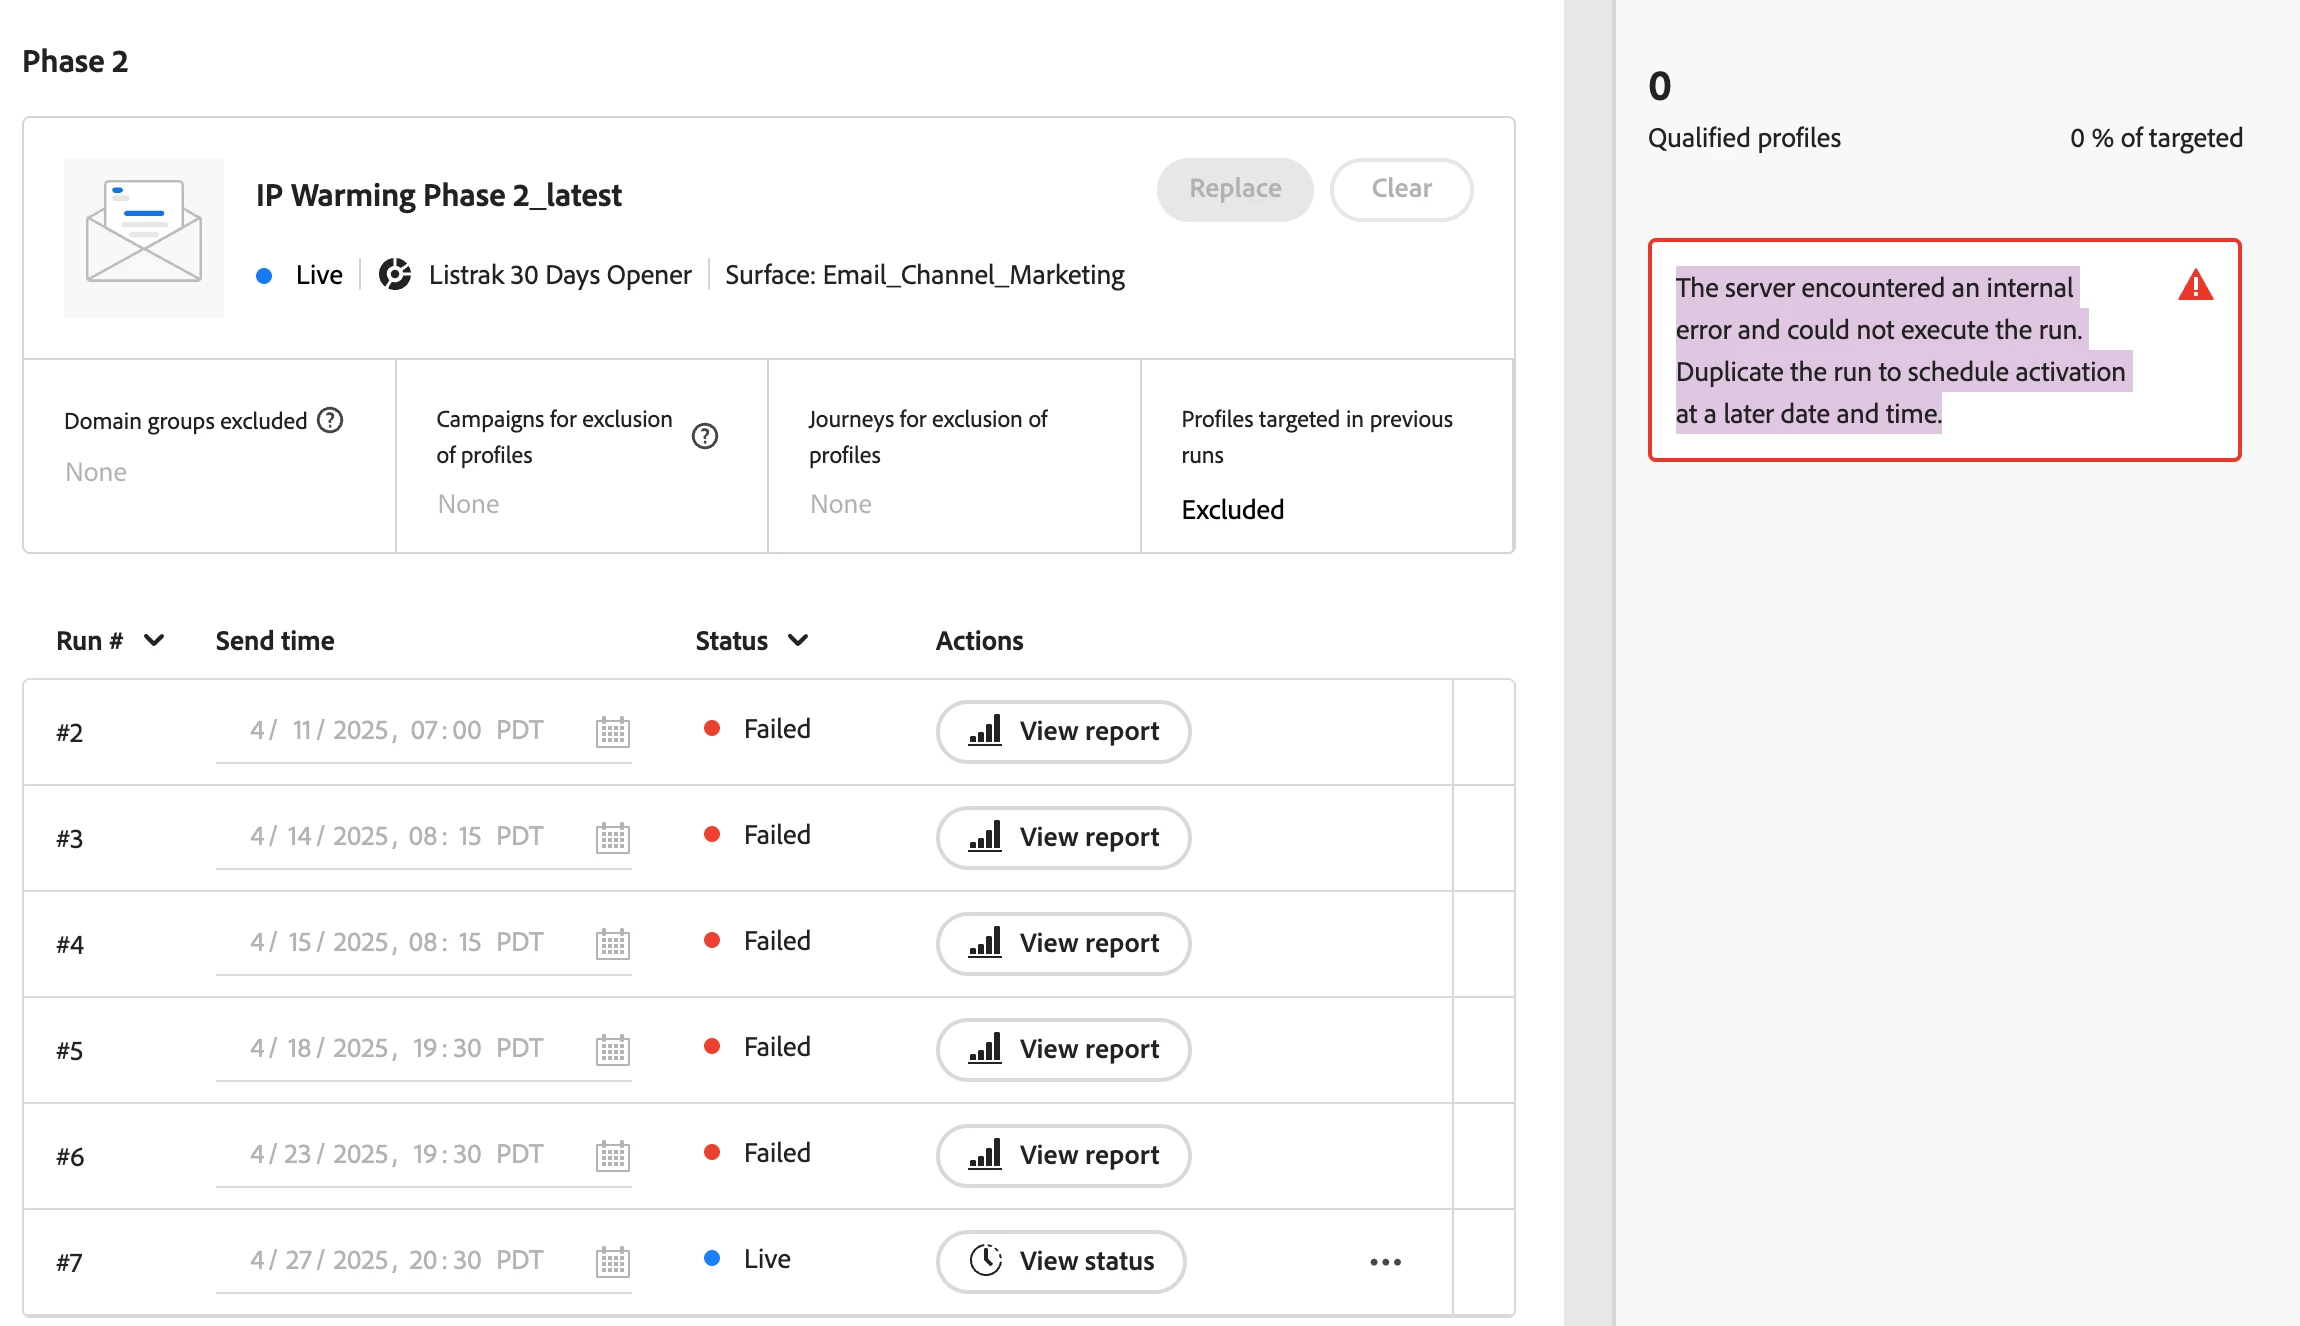Image resolution: width=2300 pixels, height=1326 pixels.
Task: Open more actions menu for run #7
Action: click(x=1385, y=1262)
